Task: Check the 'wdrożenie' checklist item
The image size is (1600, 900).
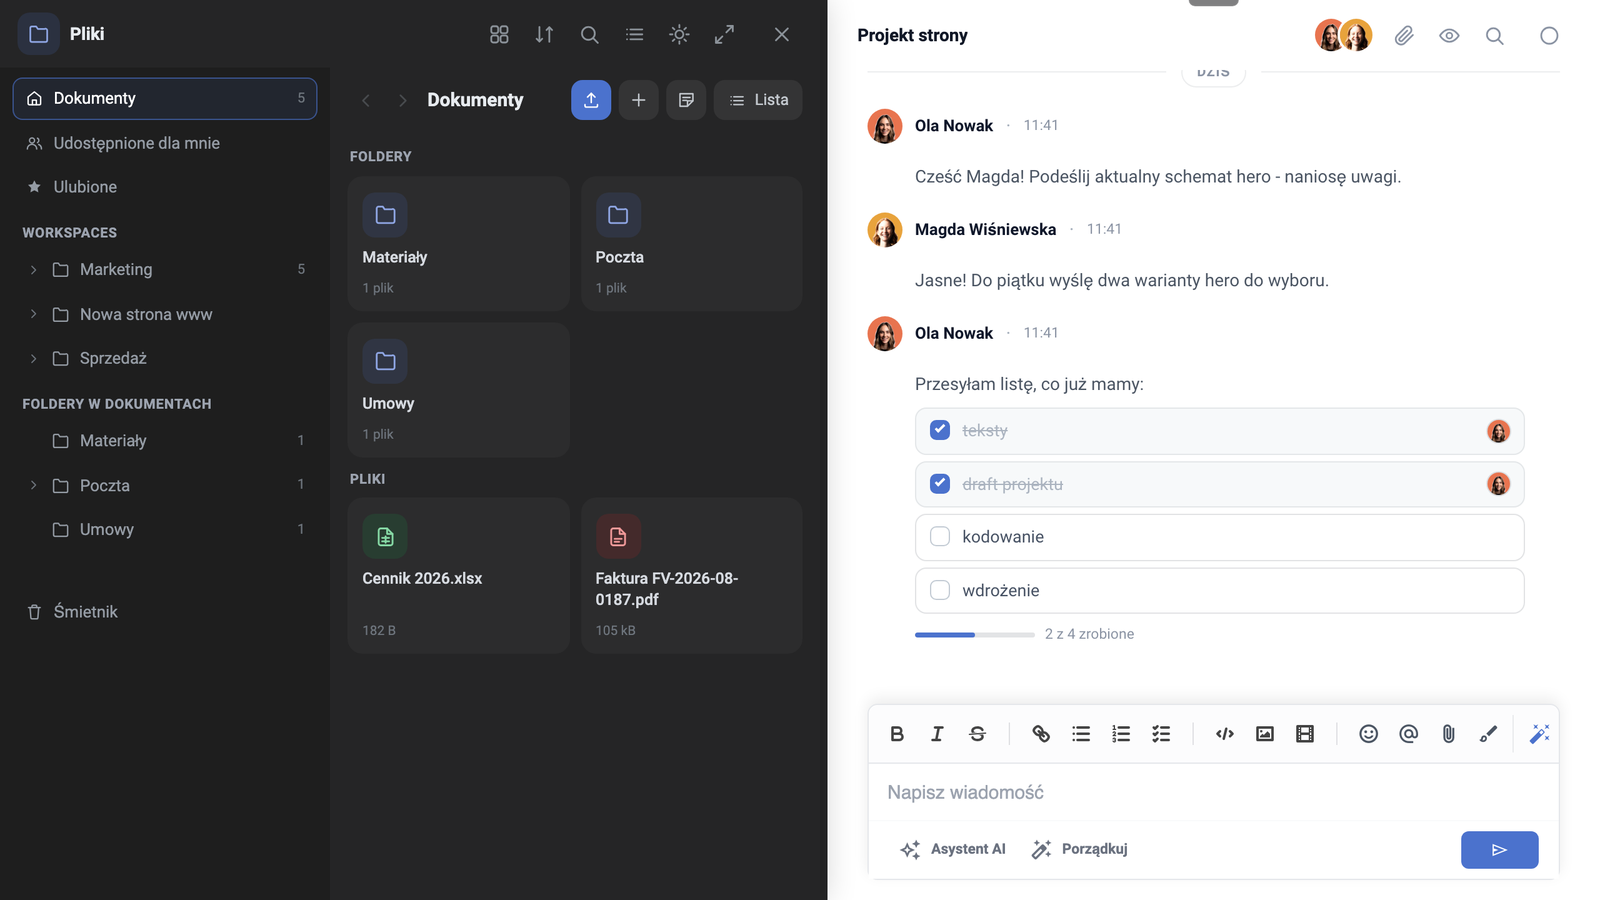Action: click(940, 590)
